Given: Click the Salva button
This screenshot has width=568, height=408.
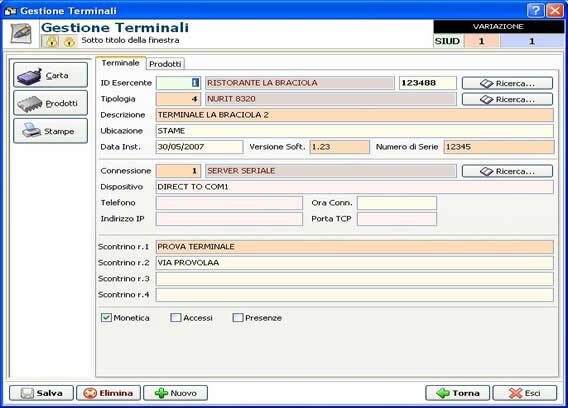Looking at the screenshot, I should [41, 393].
